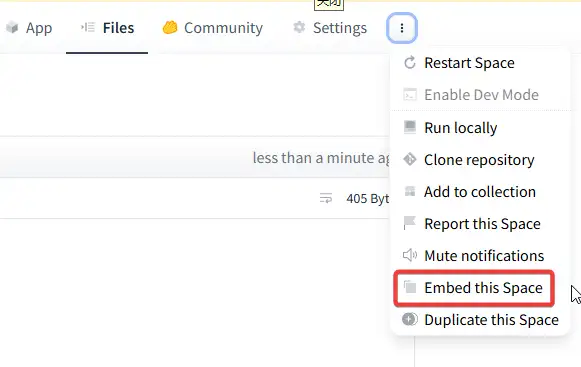Switch to the Files tab

107,28
